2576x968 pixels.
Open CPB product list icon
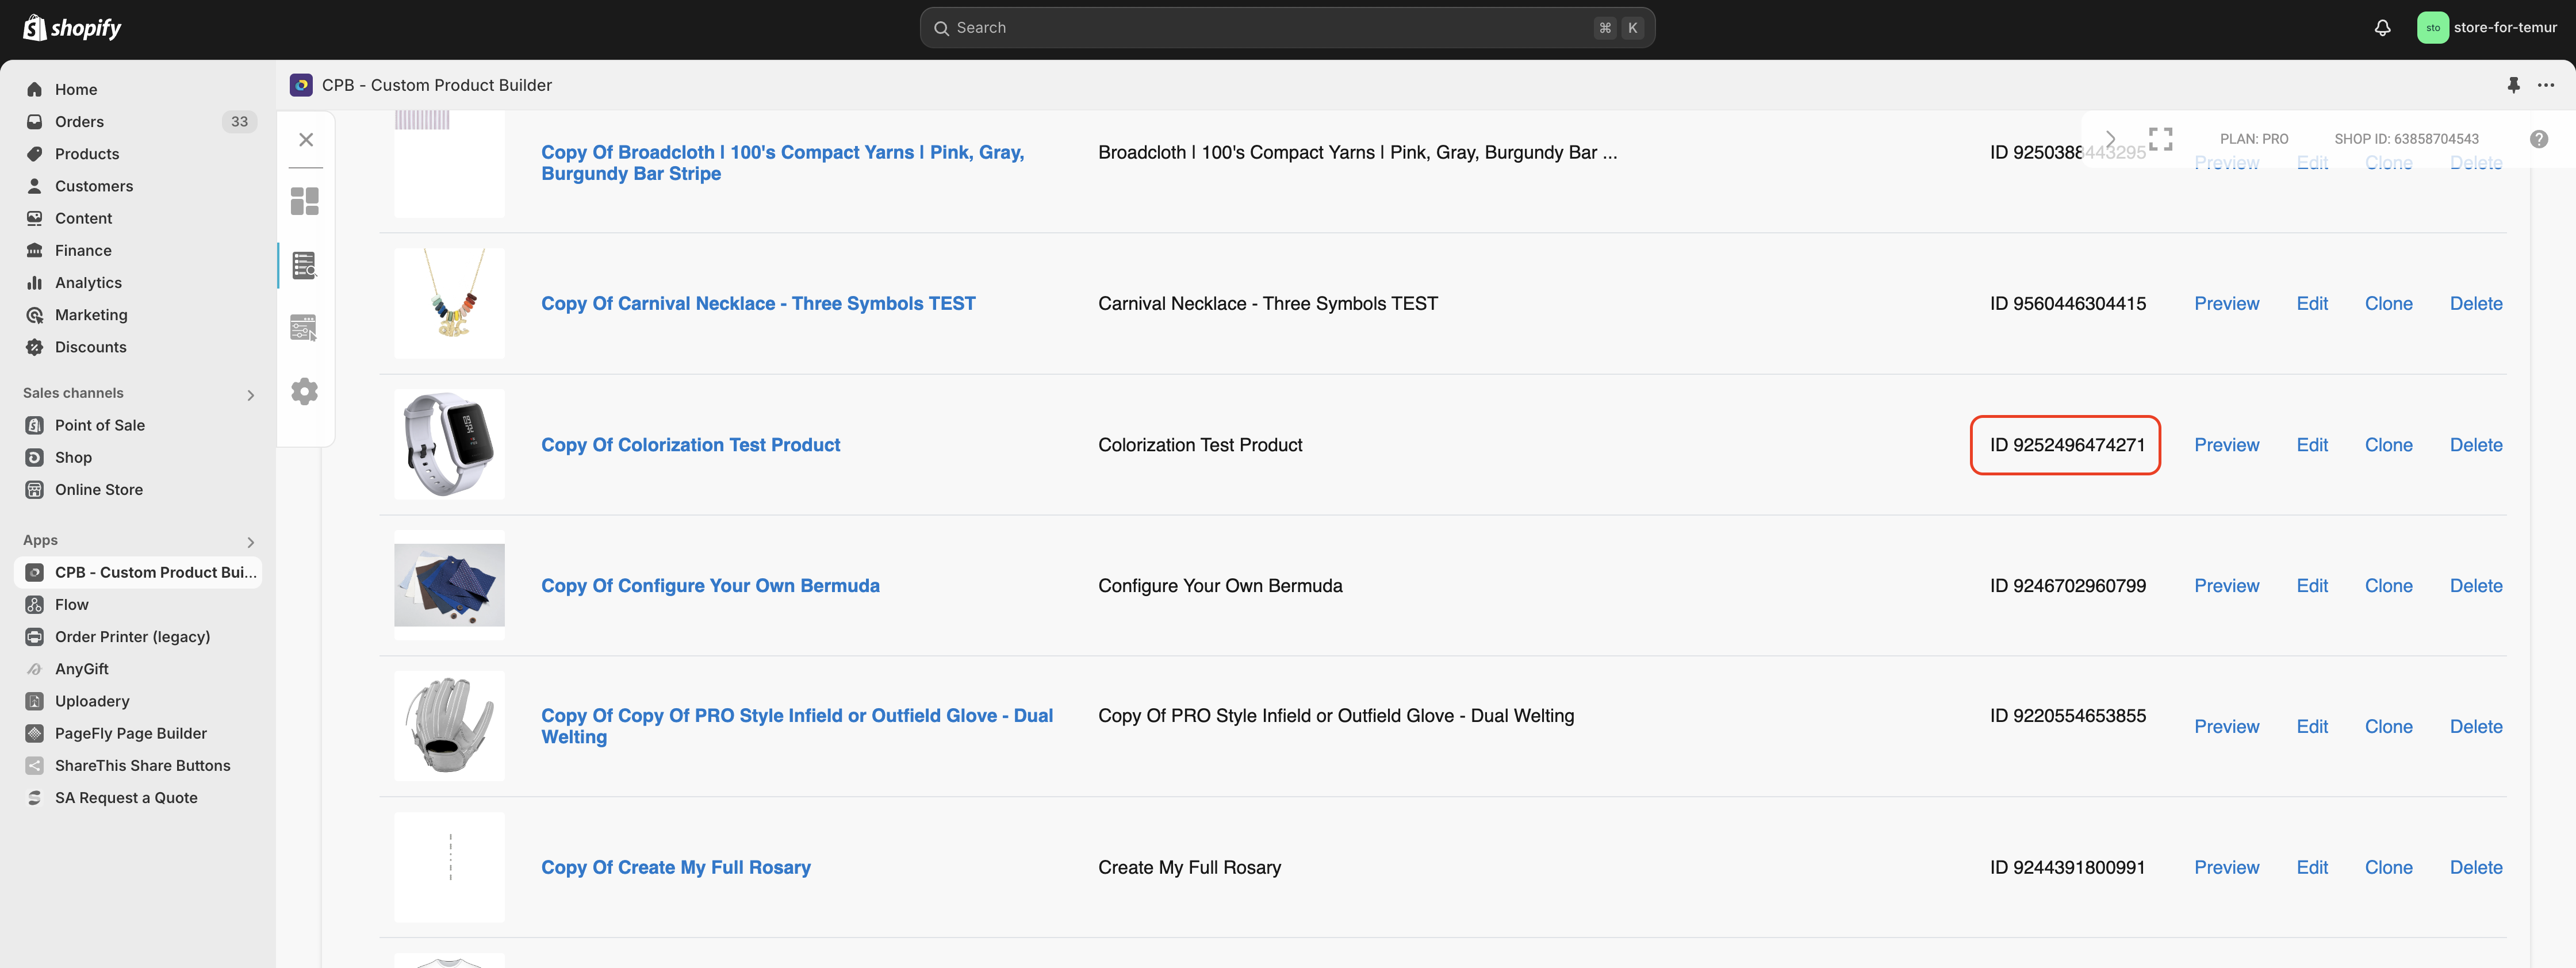(x=305, y=265)
